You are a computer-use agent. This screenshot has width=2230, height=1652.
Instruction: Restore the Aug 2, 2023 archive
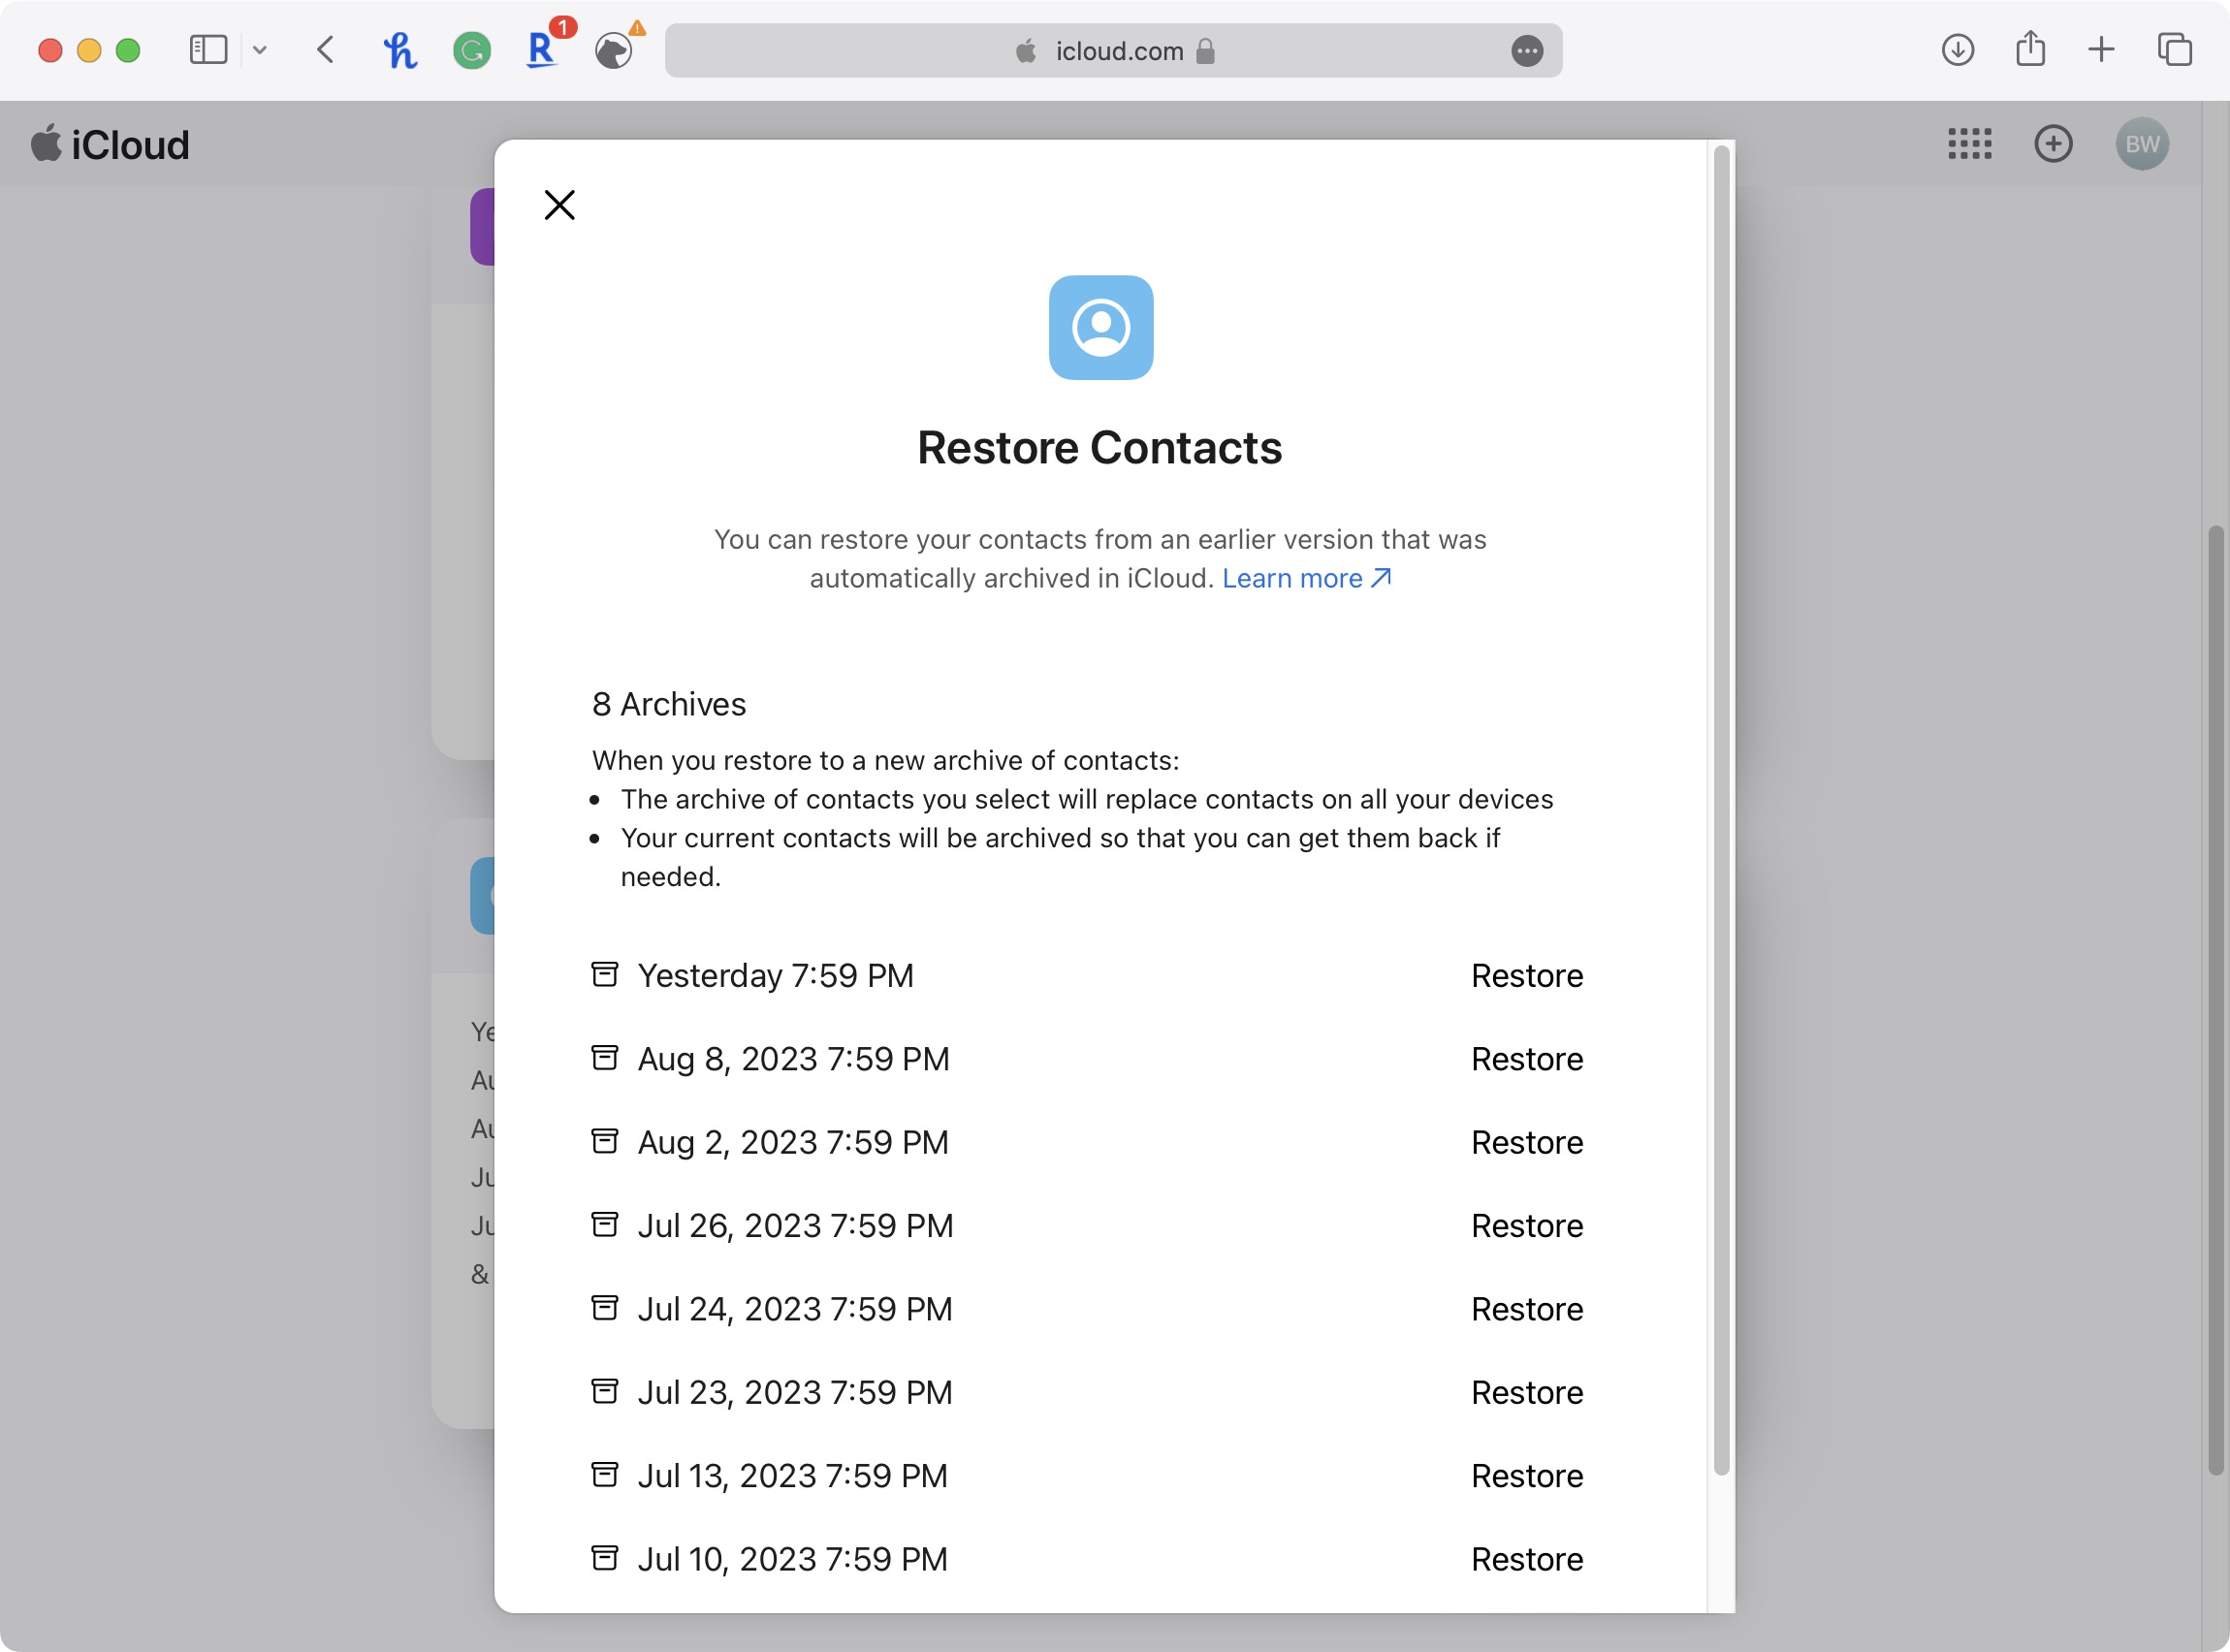(1526, 1142)
